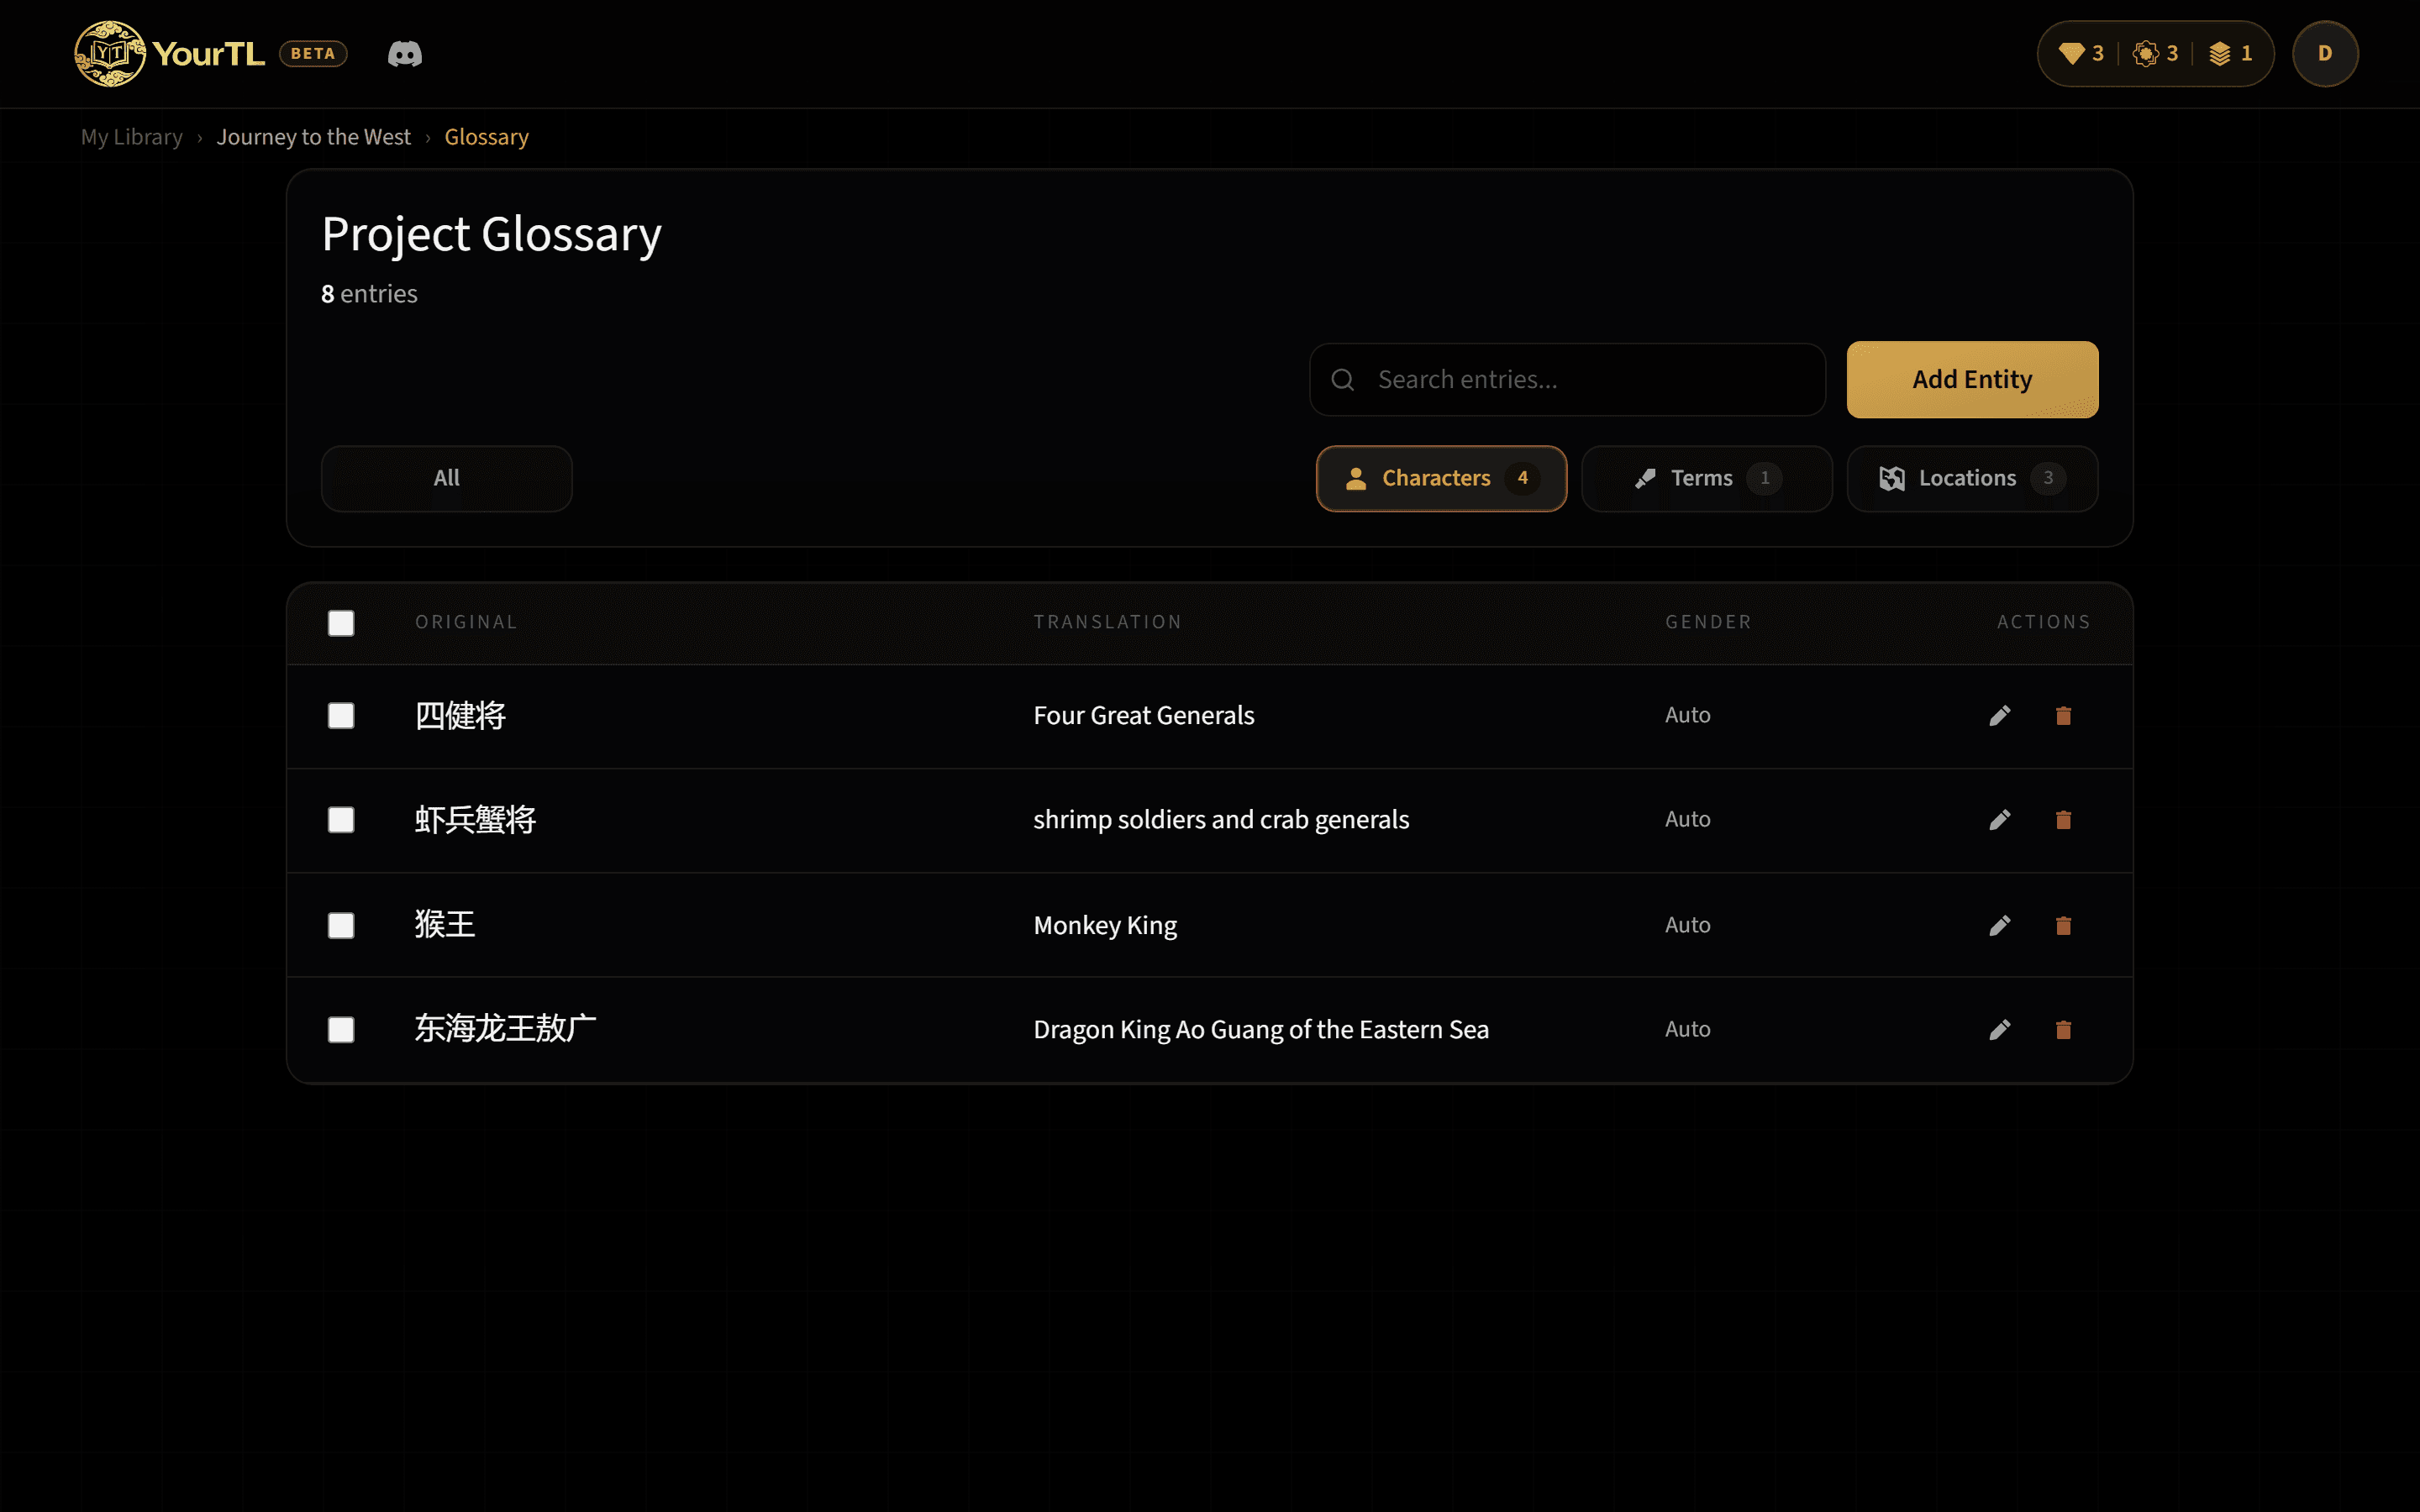Switch to the All filter tab
2420x1512 pixels.
click(x=446, y=479)
